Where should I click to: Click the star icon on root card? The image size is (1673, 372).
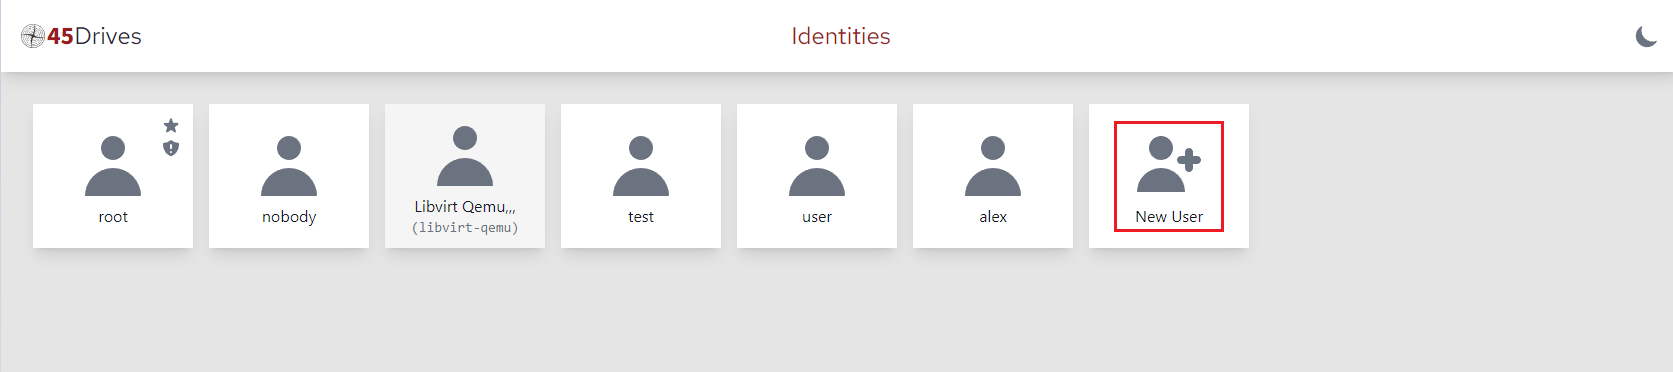171,125
